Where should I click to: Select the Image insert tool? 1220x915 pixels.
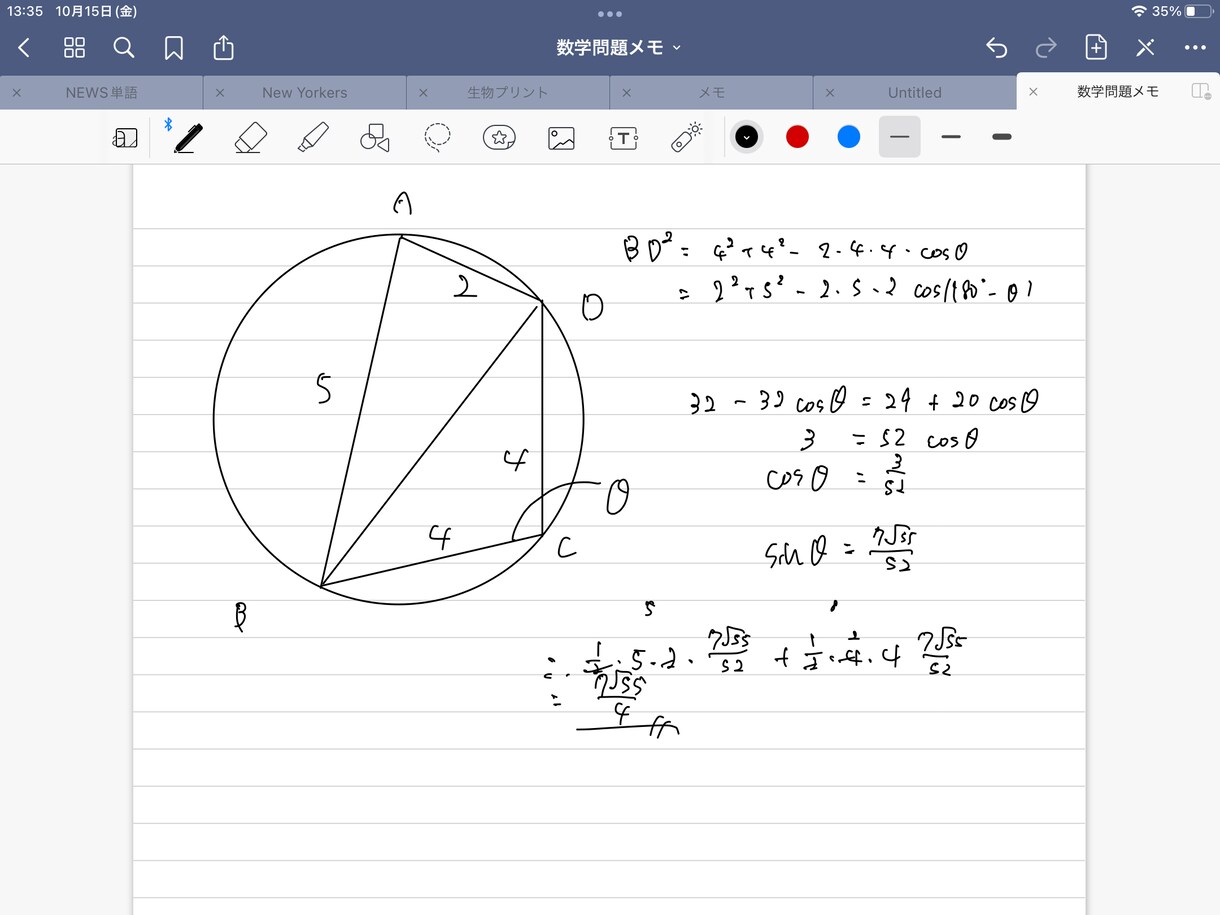point(561,138)
